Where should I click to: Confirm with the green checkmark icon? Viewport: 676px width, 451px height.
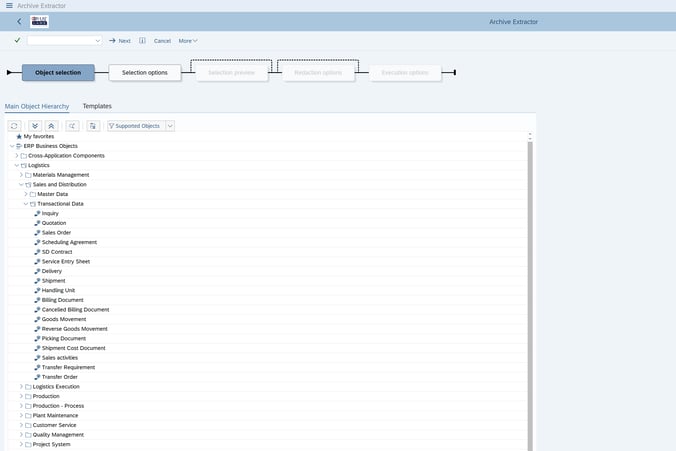click(x=17, y=40)
